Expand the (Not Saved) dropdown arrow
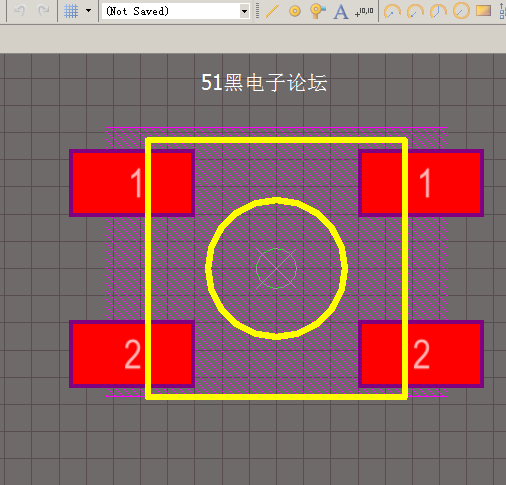506x485 pixels. pyautogui.click(x=244, y=11)
